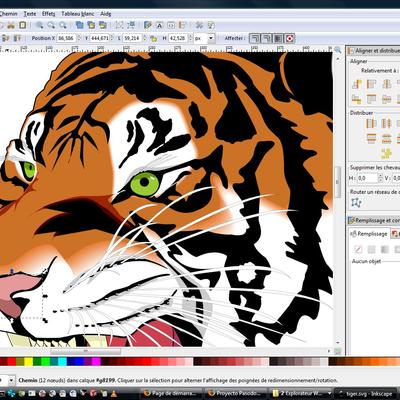Click the group objects icon
Viewport: 400px width, 400px height.
(120, 25)
